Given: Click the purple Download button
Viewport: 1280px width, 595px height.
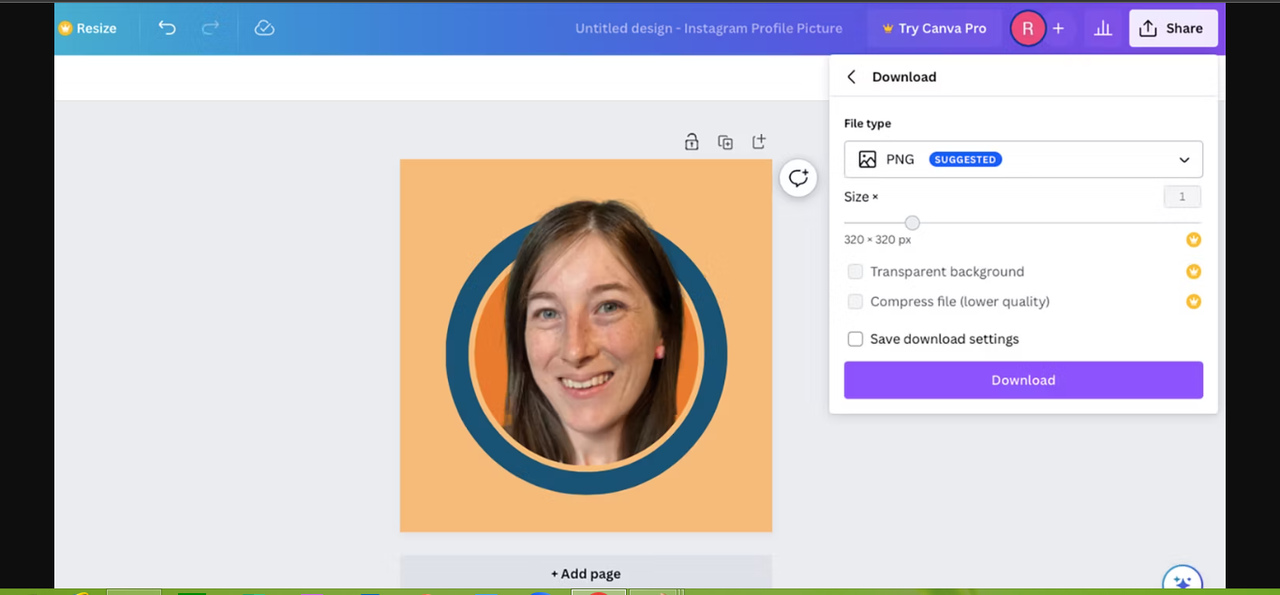Looking at the screenshot, I should 1023,380.
